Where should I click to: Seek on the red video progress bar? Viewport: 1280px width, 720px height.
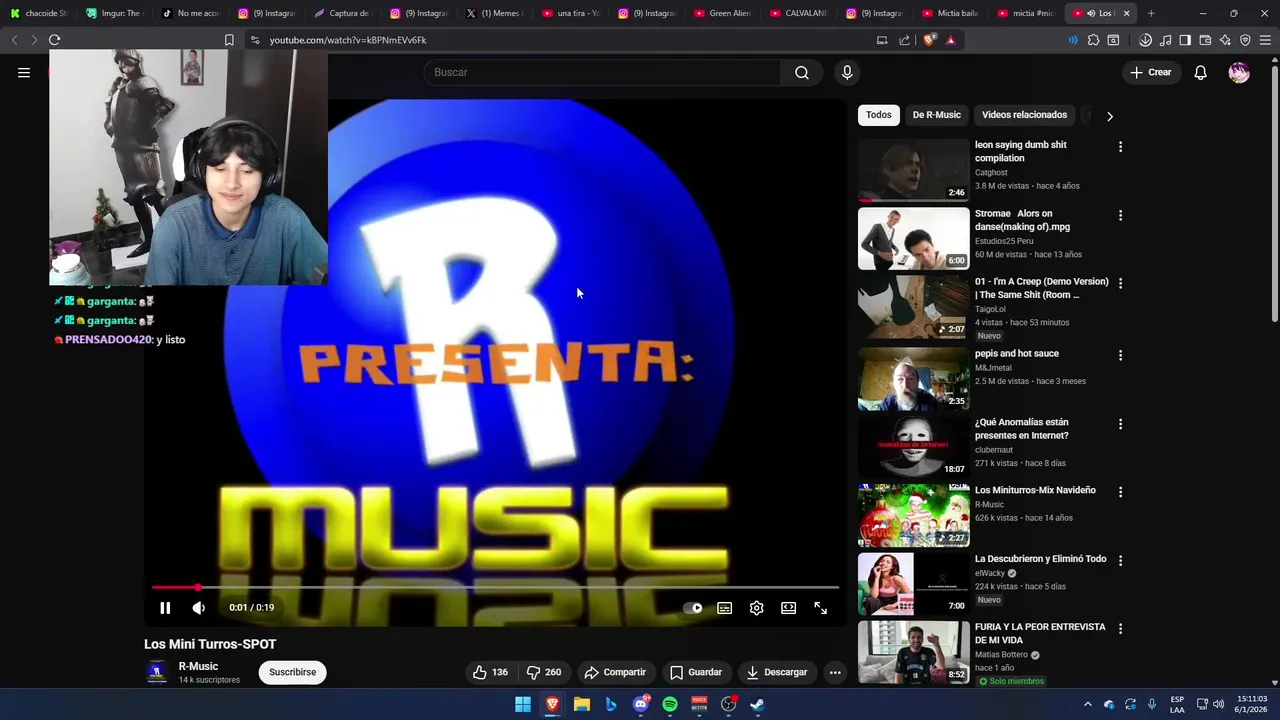[x=495, y=588]
